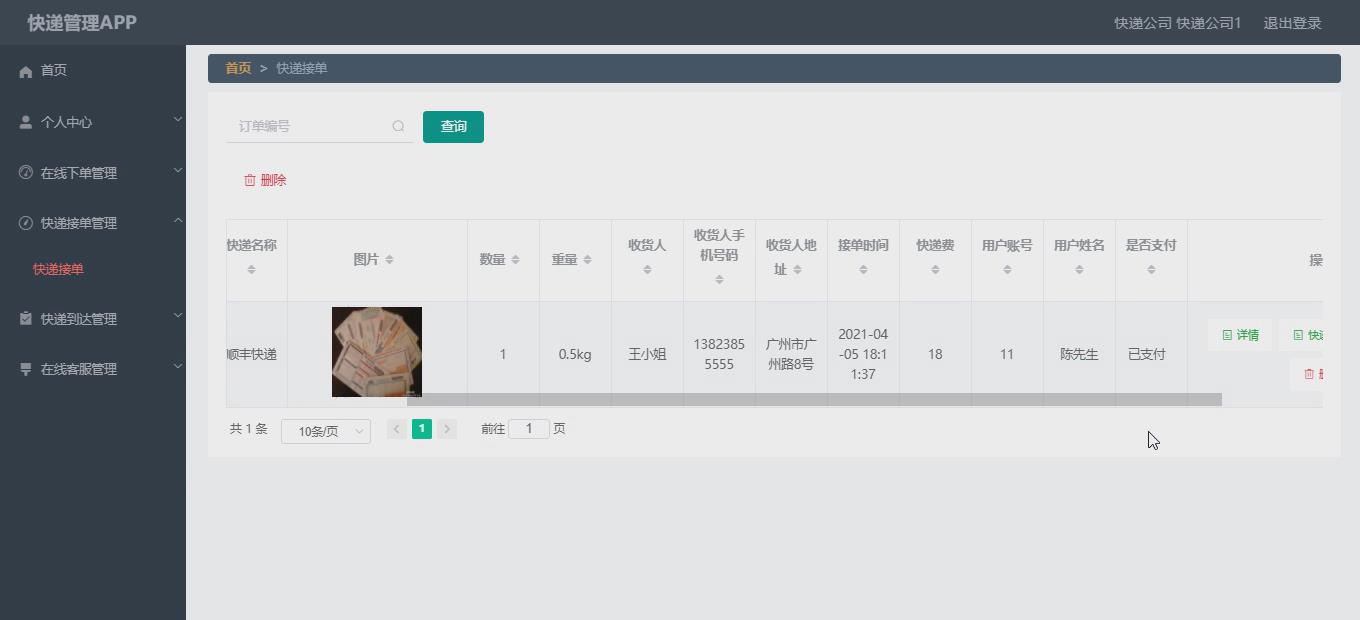The image size is (1360, 620).
Task: Collapse the 快递接单管理 sidebar section
Action: (x=93, y=222)
